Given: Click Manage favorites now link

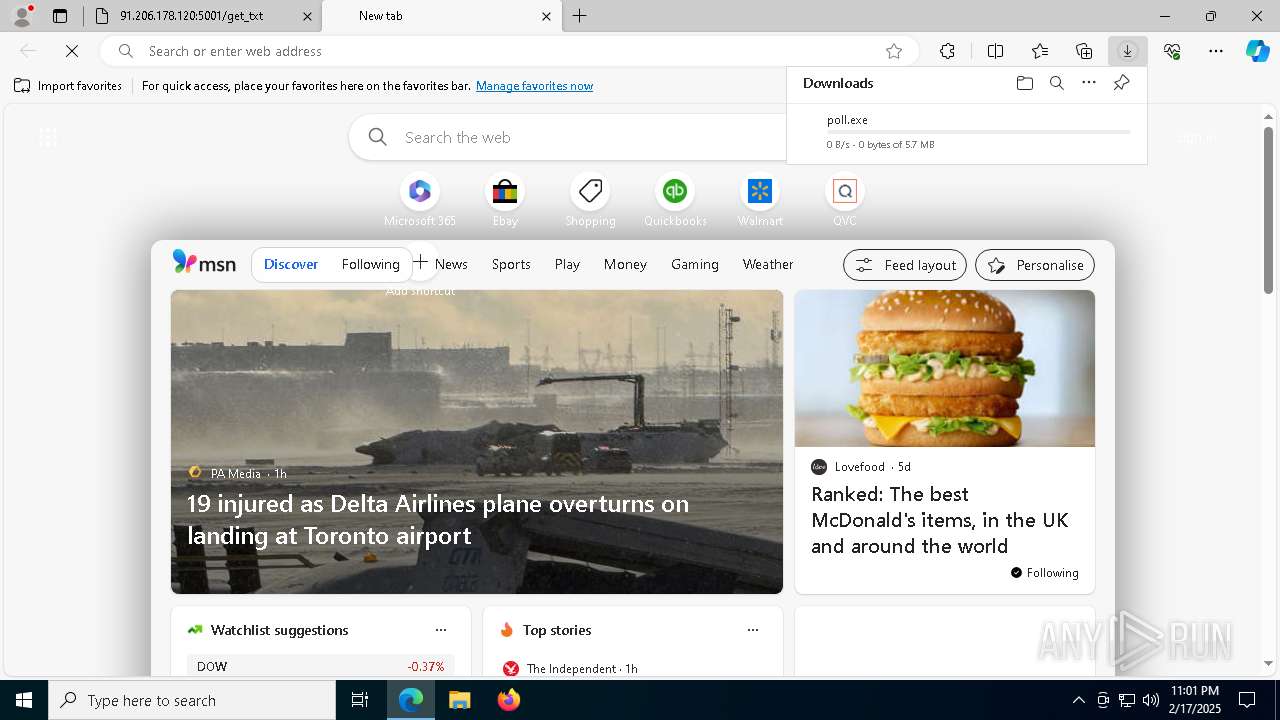Looking at the screenshot, I should pos(534,86).
